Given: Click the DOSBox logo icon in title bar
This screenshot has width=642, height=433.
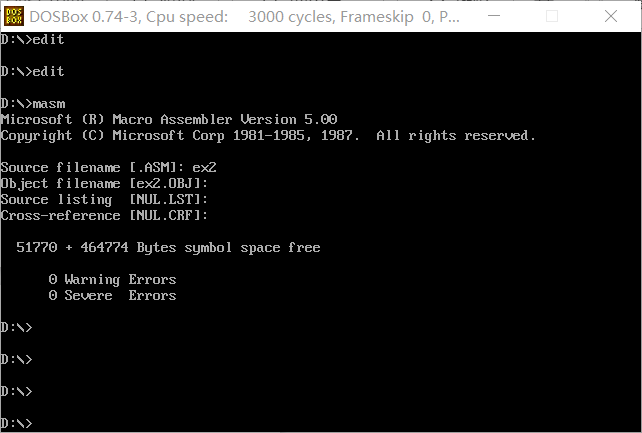Looking at the screenshot, I should coord(14,16).
